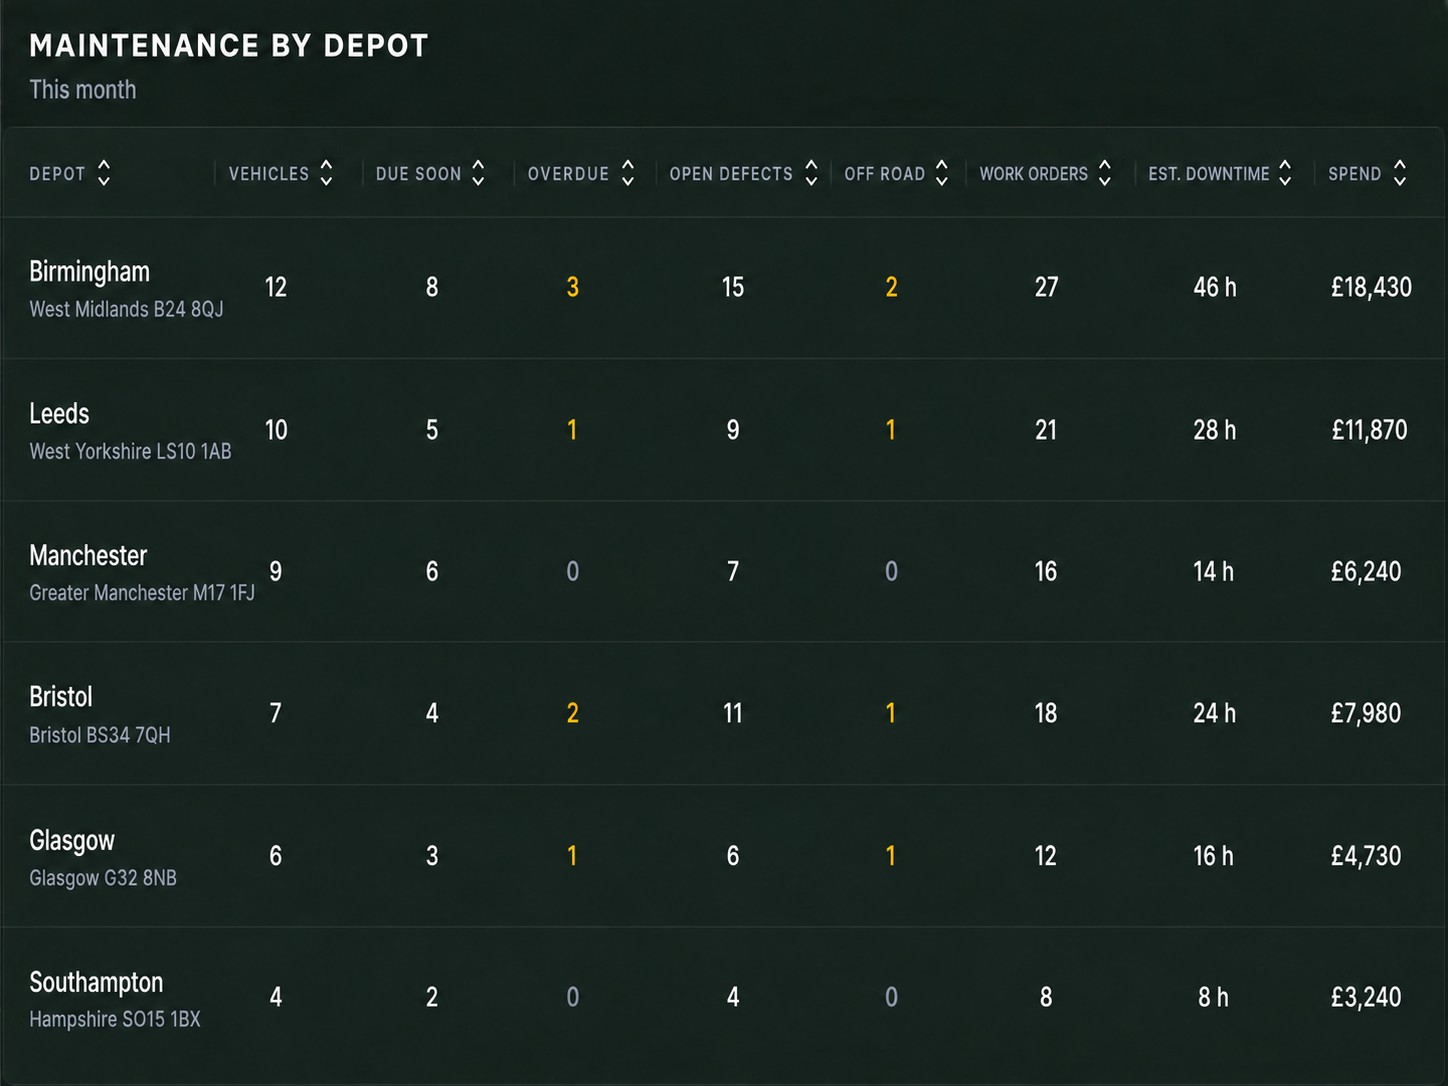Select the Glasgow depot name

(72, 841)
